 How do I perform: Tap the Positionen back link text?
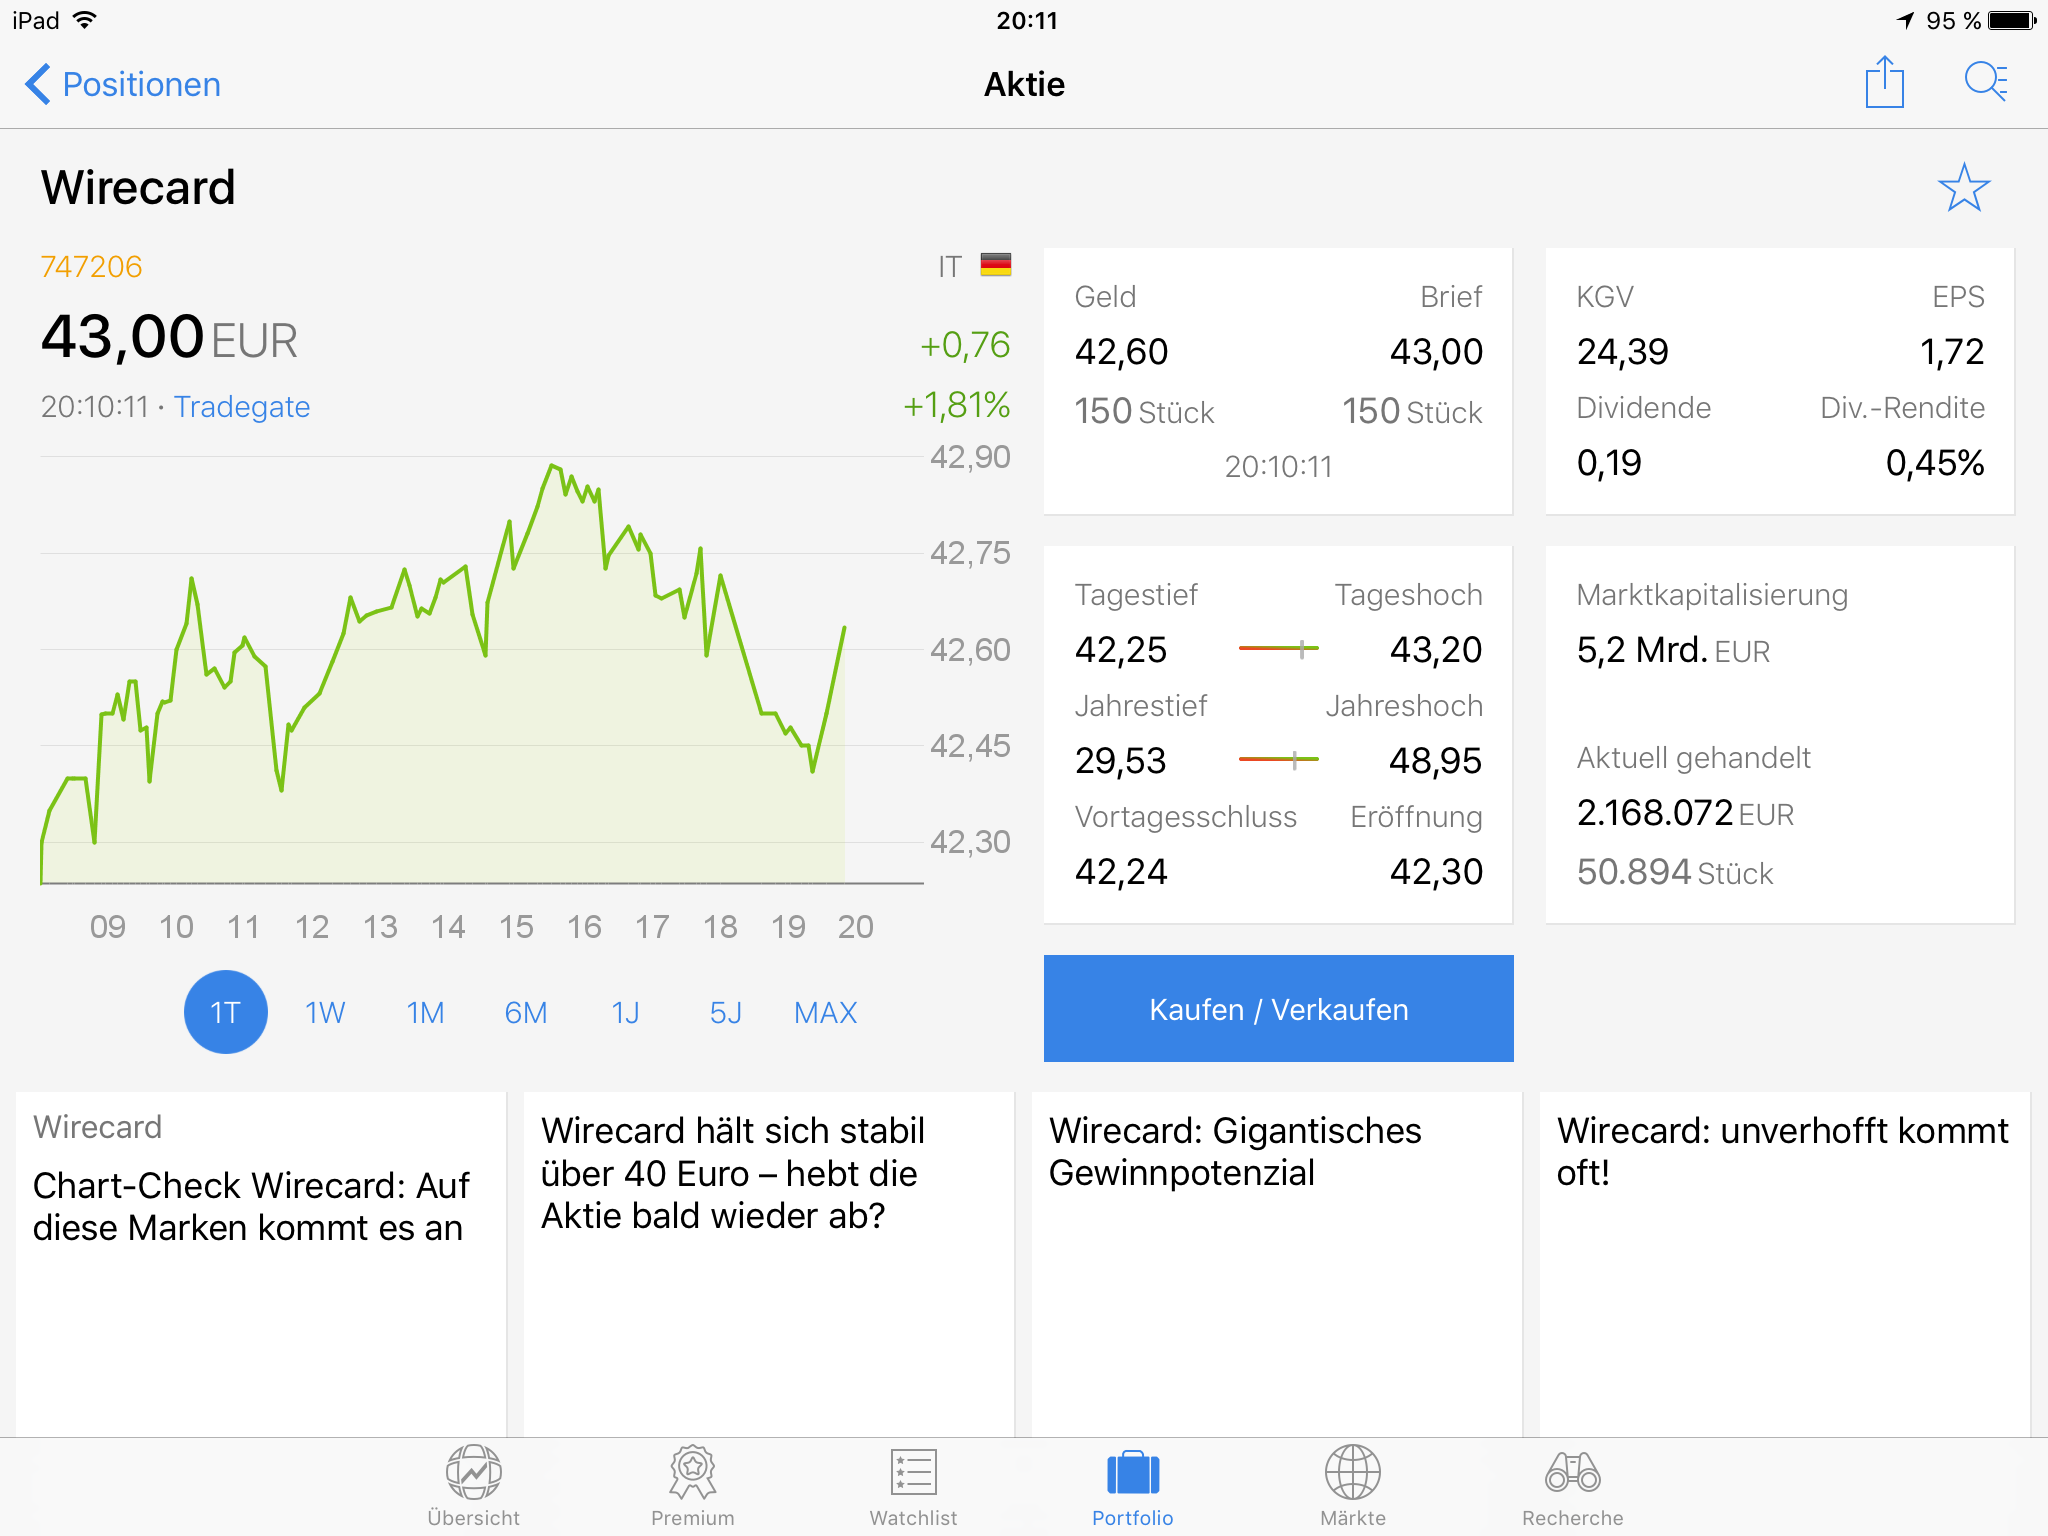(x=142, y=84)
